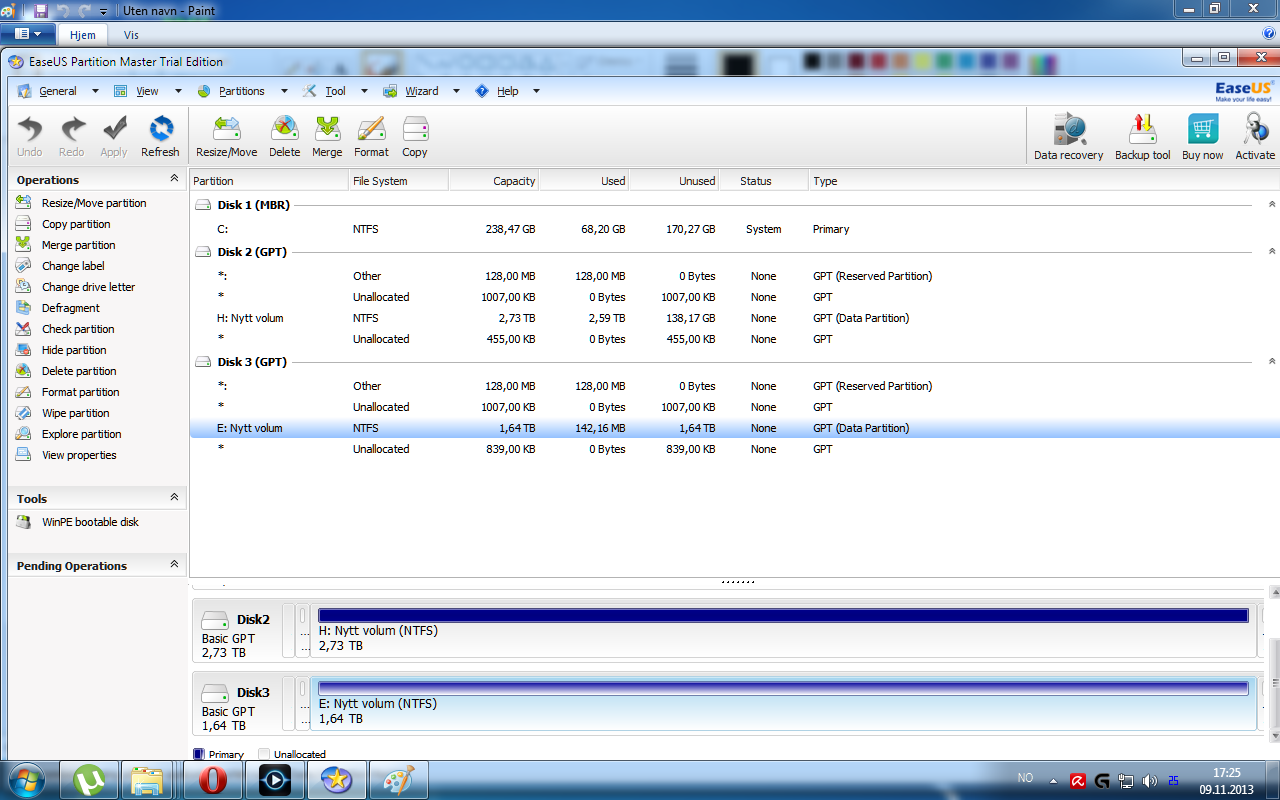Click E: Nytt volum bar in Disk3 map
Image resolution: width=1280 pixels, height=800 pixels.
coord(784,703)
